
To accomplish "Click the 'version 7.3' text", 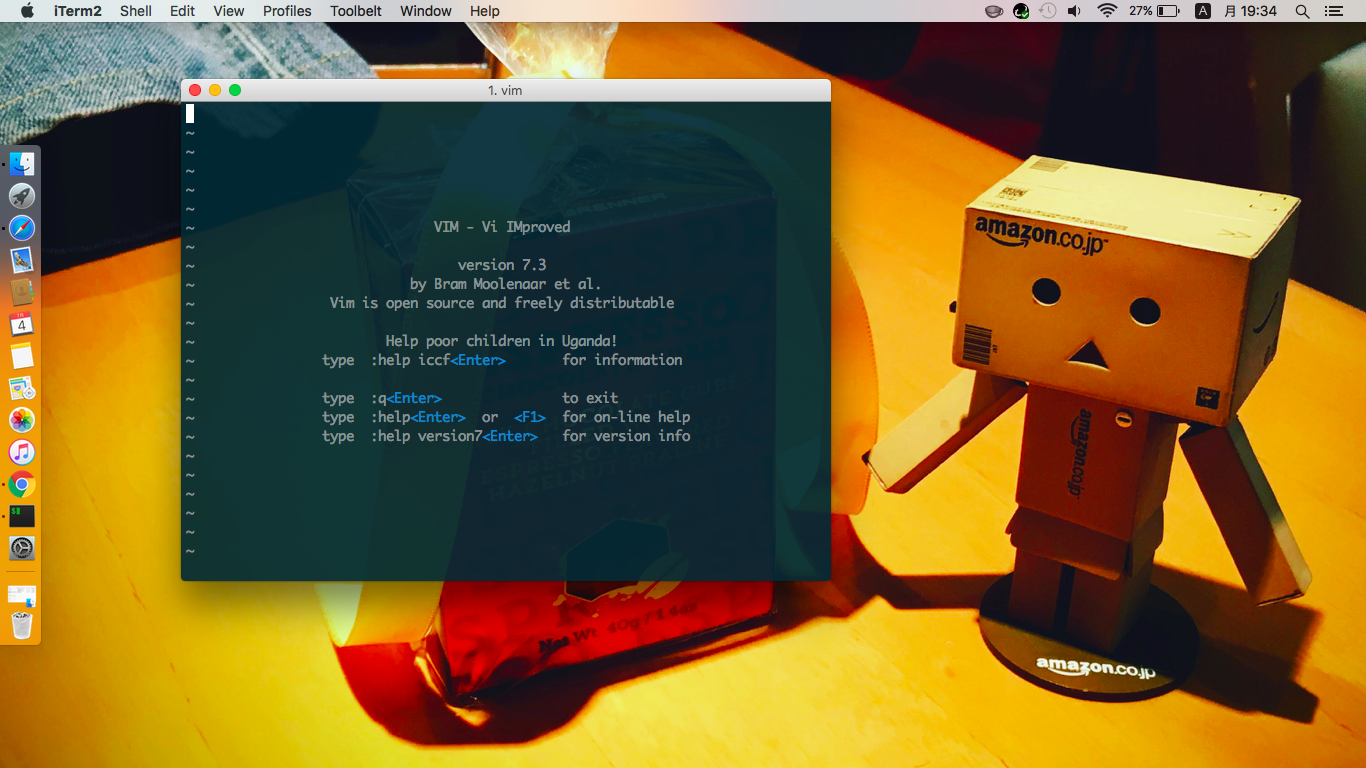I will point(502,265).
